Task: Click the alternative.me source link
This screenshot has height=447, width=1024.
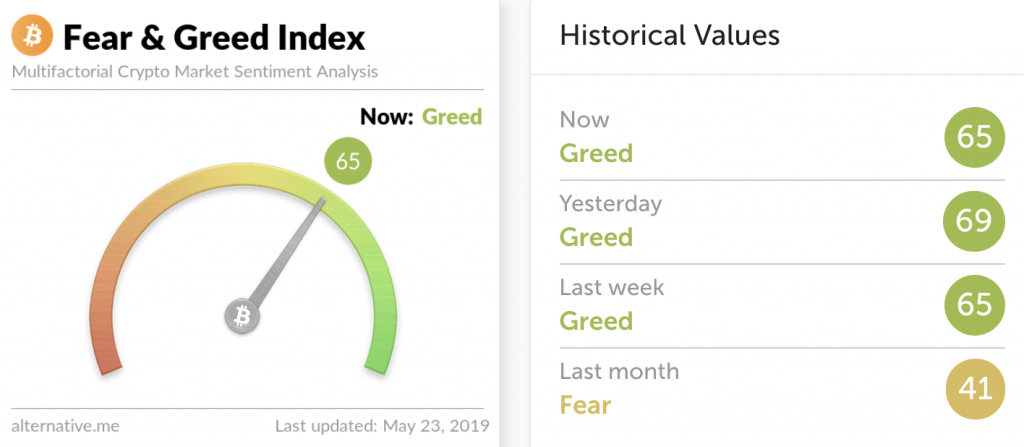Action: 66,426
